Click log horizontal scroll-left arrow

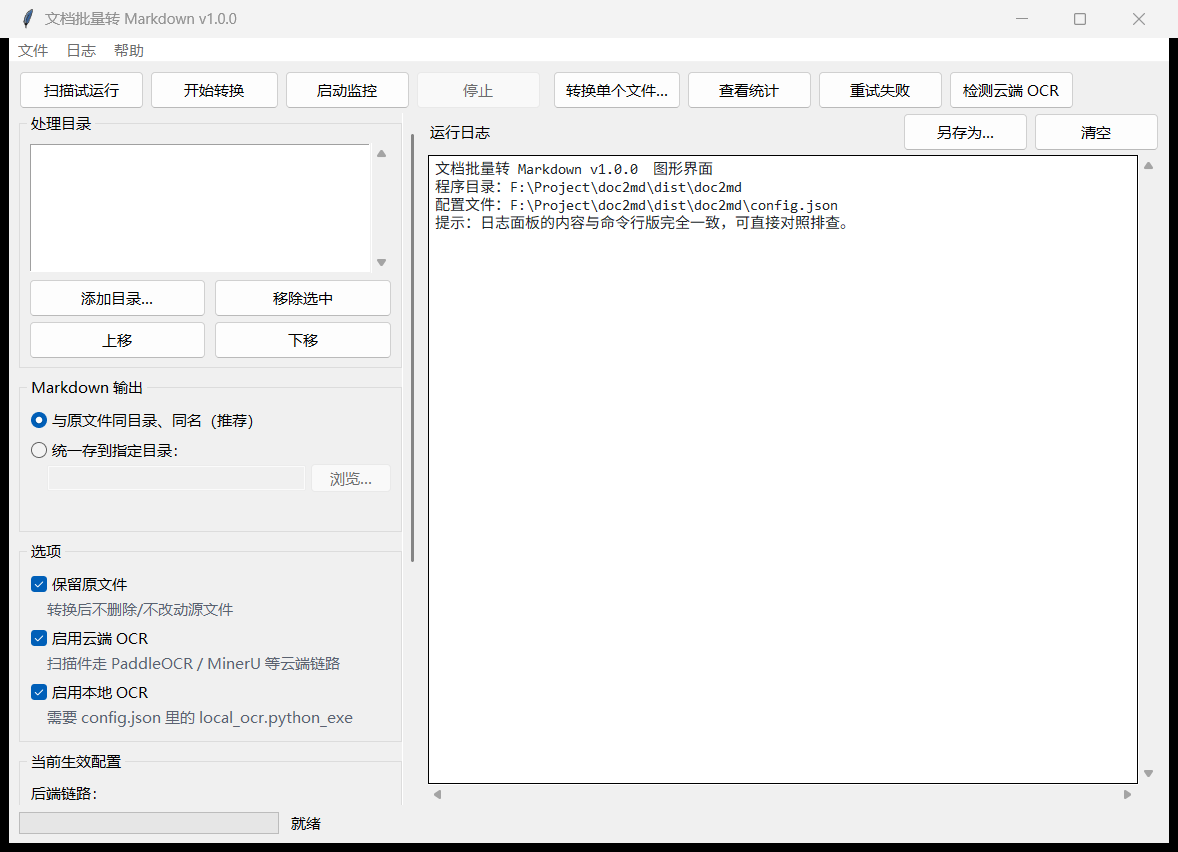(x=437, y=794)
